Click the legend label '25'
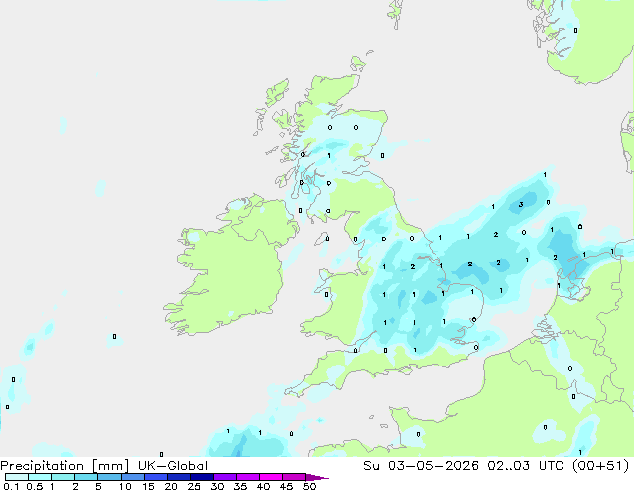The image size is (634, 490). [194, 486]
